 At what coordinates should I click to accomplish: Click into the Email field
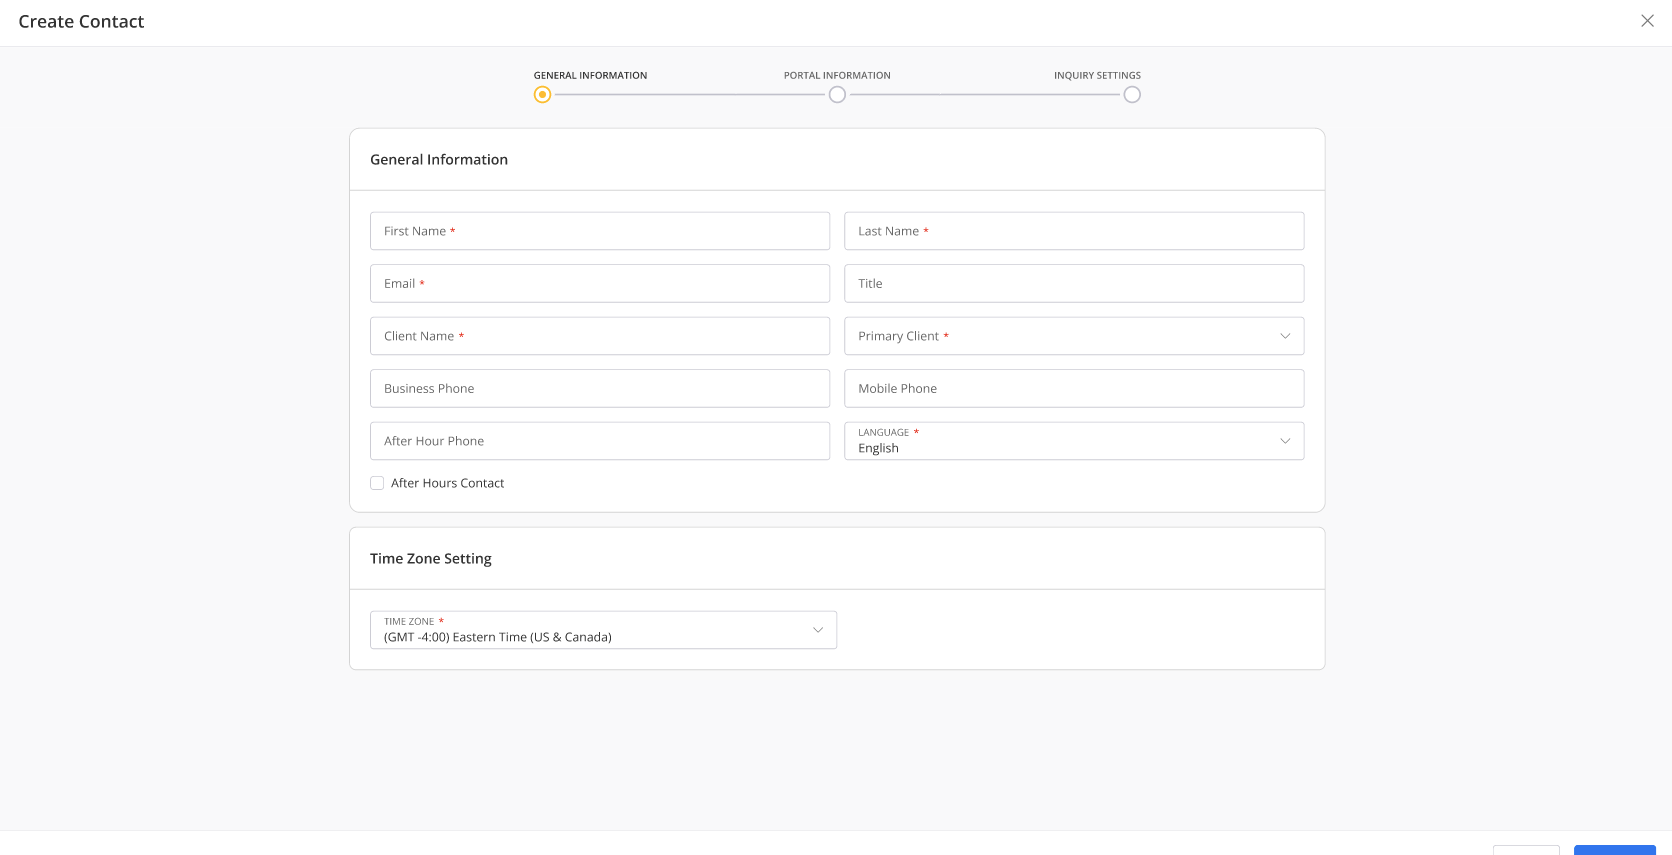click(600, 284)
